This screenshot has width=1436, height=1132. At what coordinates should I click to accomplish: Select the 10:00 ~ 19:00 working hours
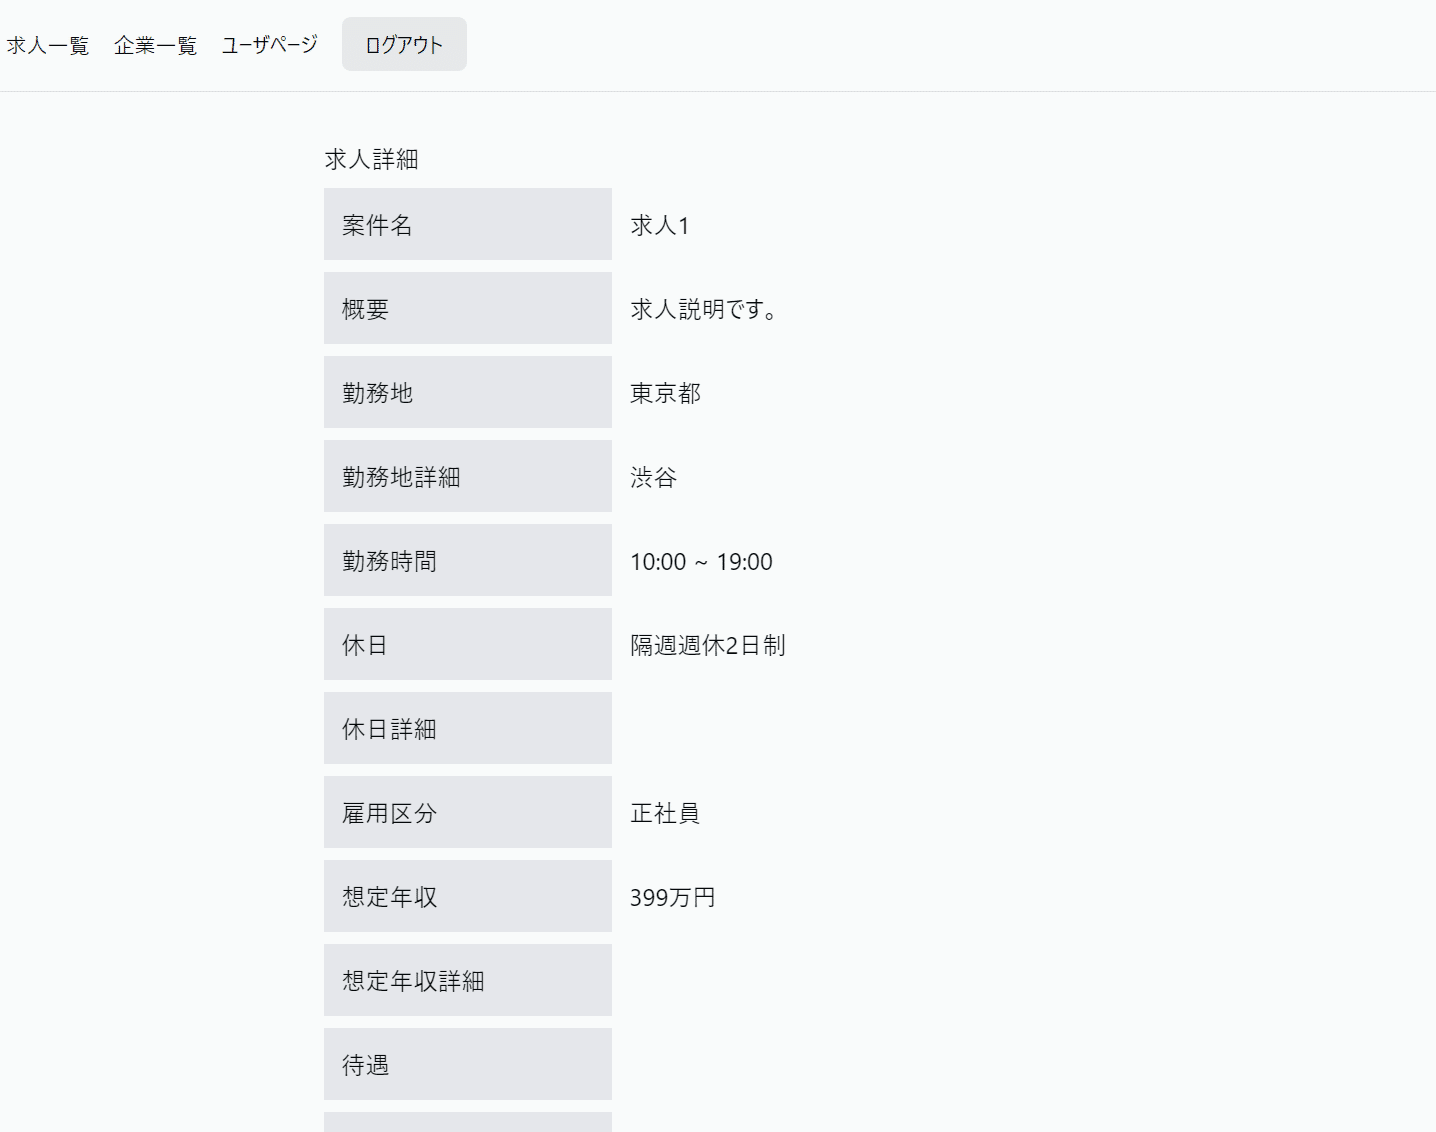click(x=701, y=562)
